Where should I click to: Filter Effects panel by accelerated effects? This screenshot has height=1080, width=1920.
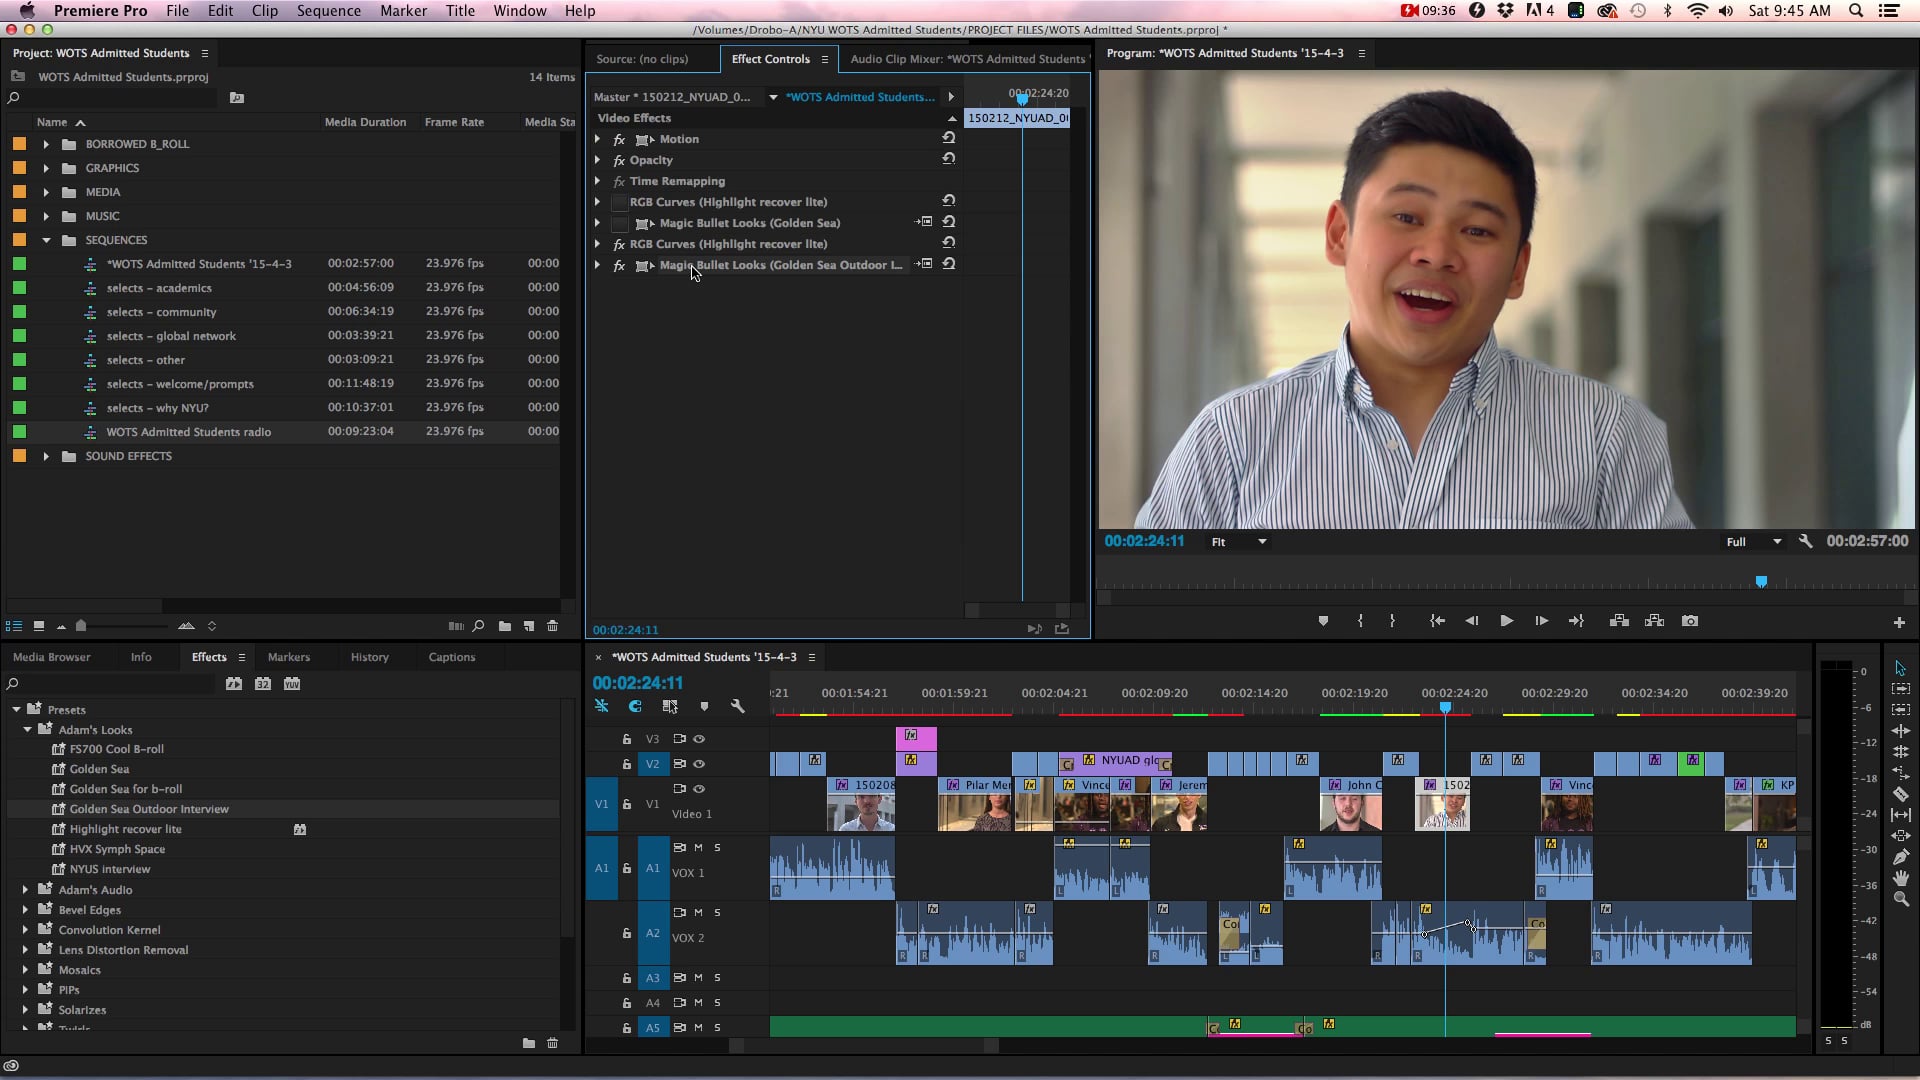pos(234,684)
